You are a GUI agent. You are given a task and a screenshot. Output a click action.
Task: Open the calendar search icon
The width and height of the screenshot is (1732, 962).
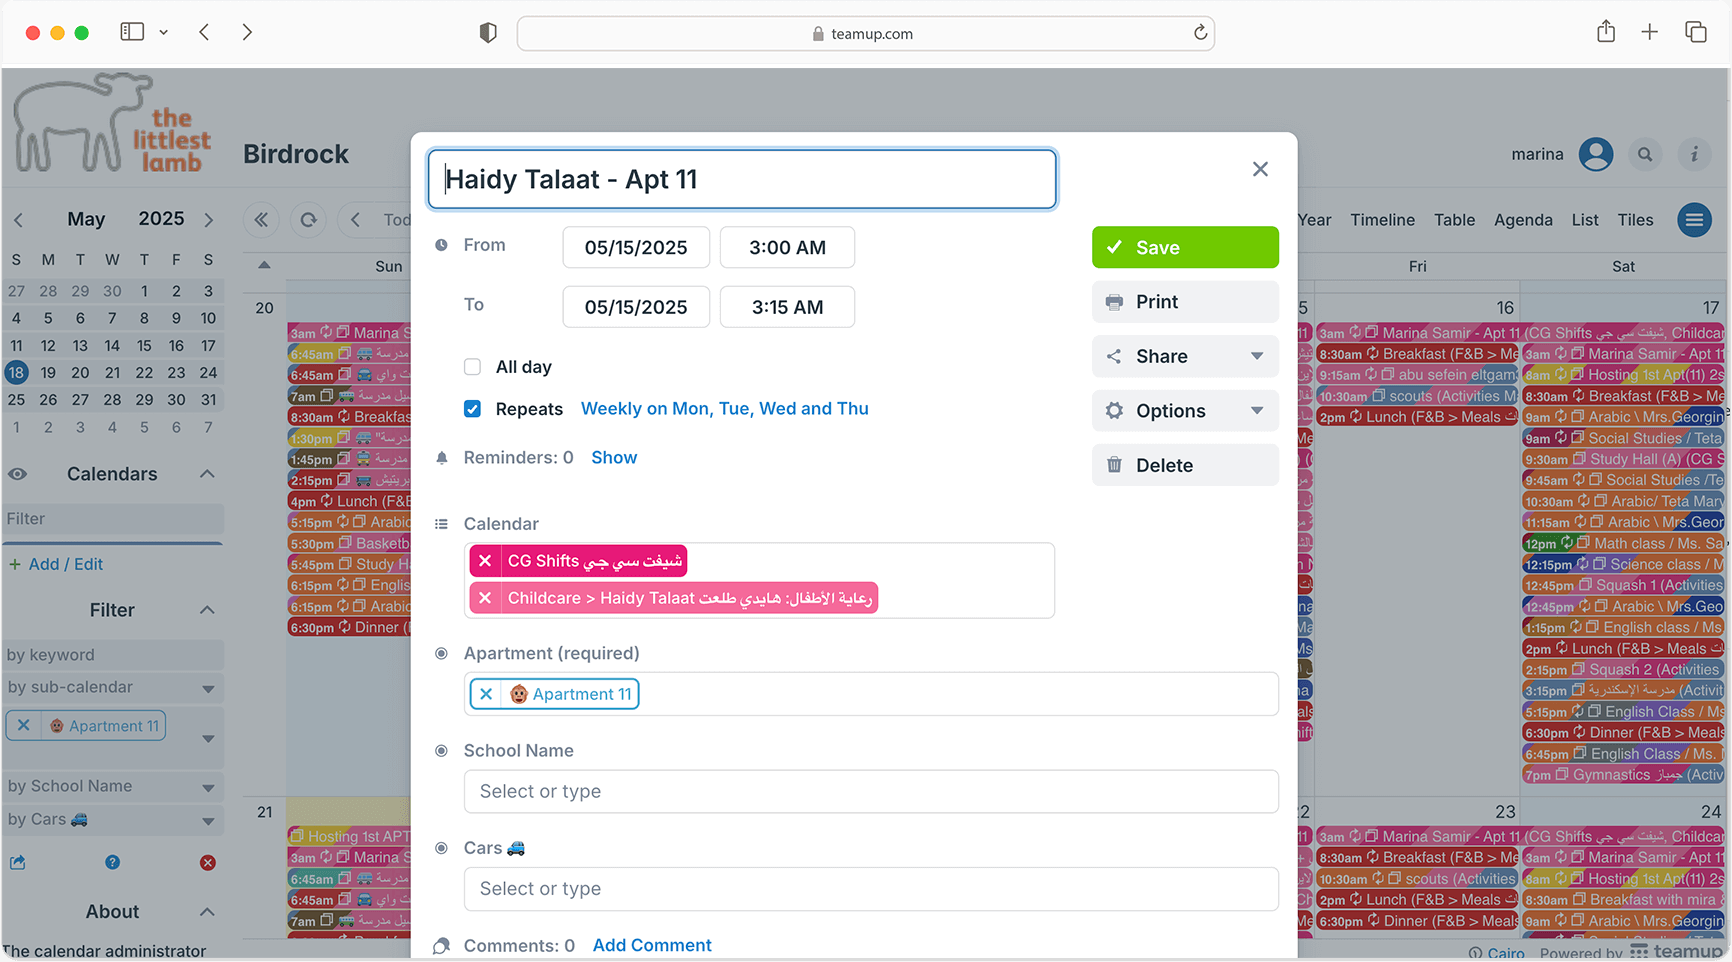pos(1645,154)
